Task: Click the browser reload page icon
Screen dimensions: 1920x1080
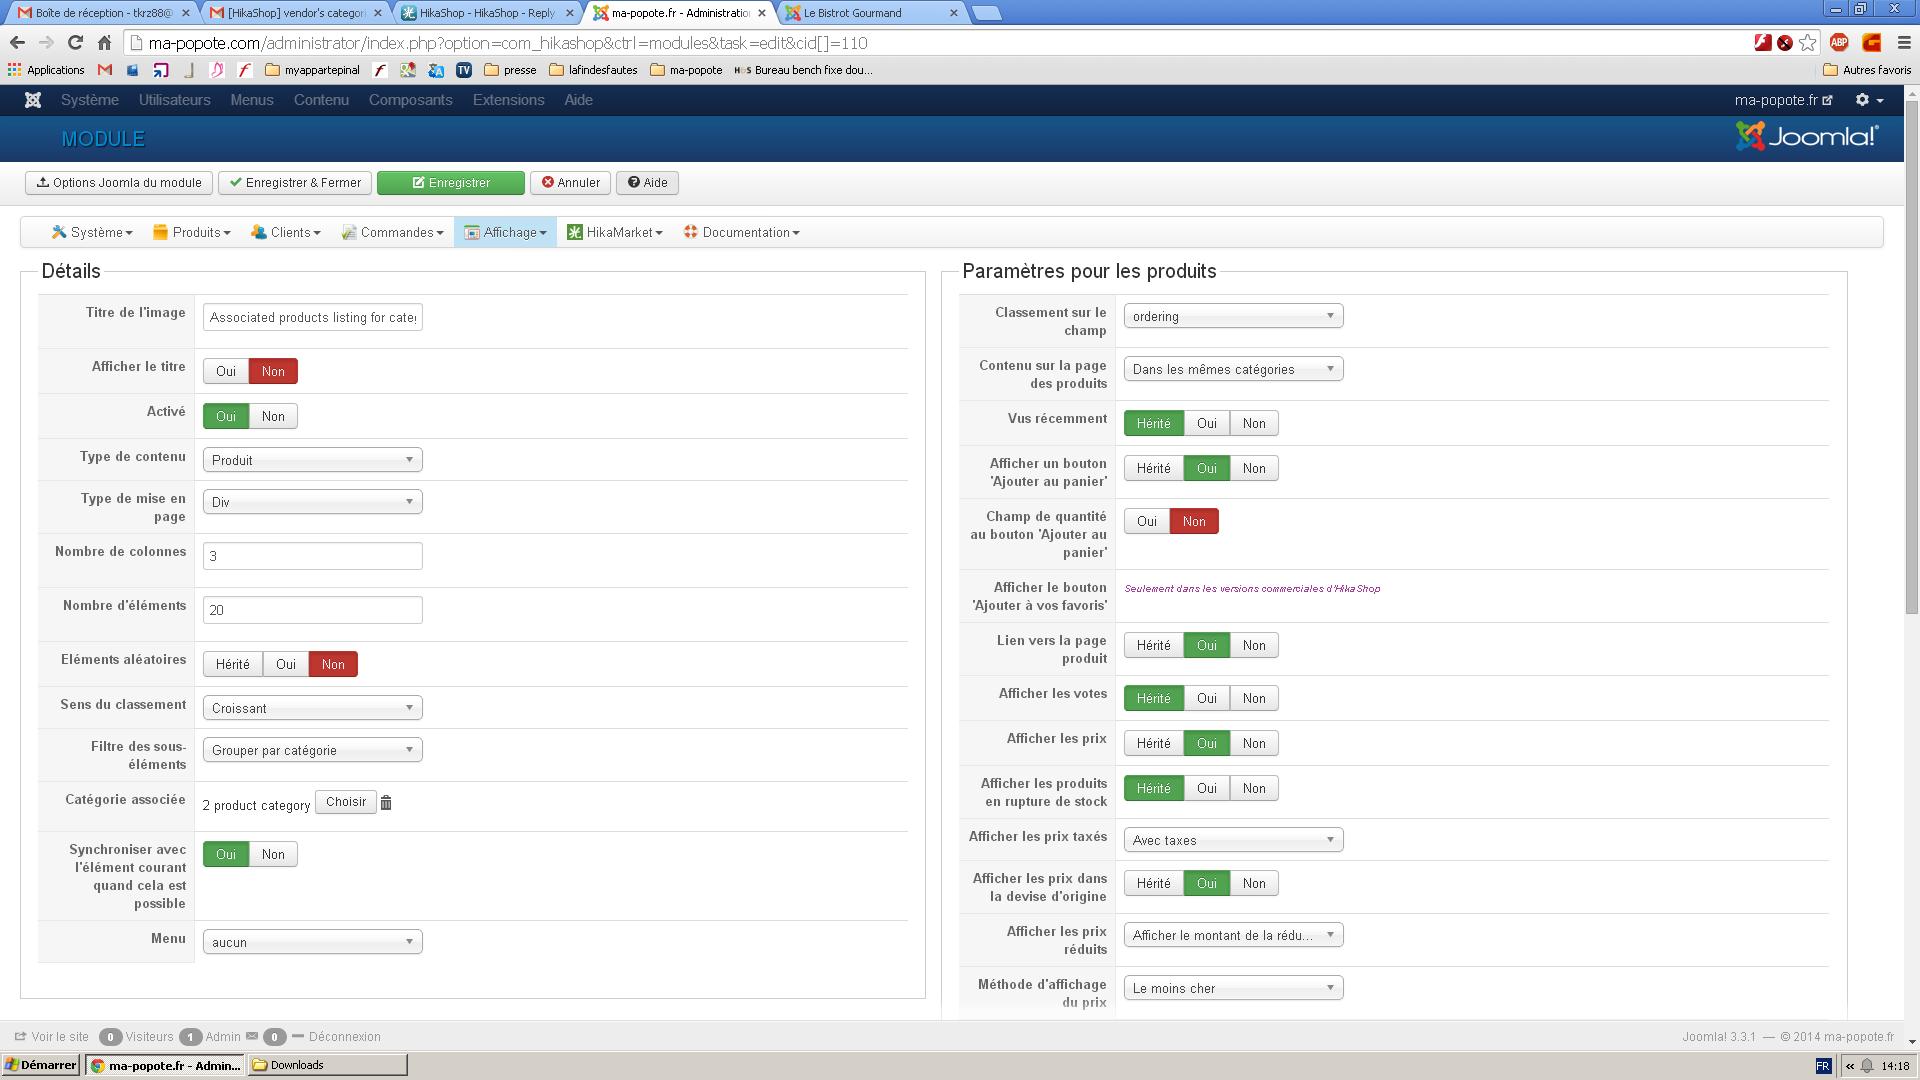Action: [x=75, y=43]
